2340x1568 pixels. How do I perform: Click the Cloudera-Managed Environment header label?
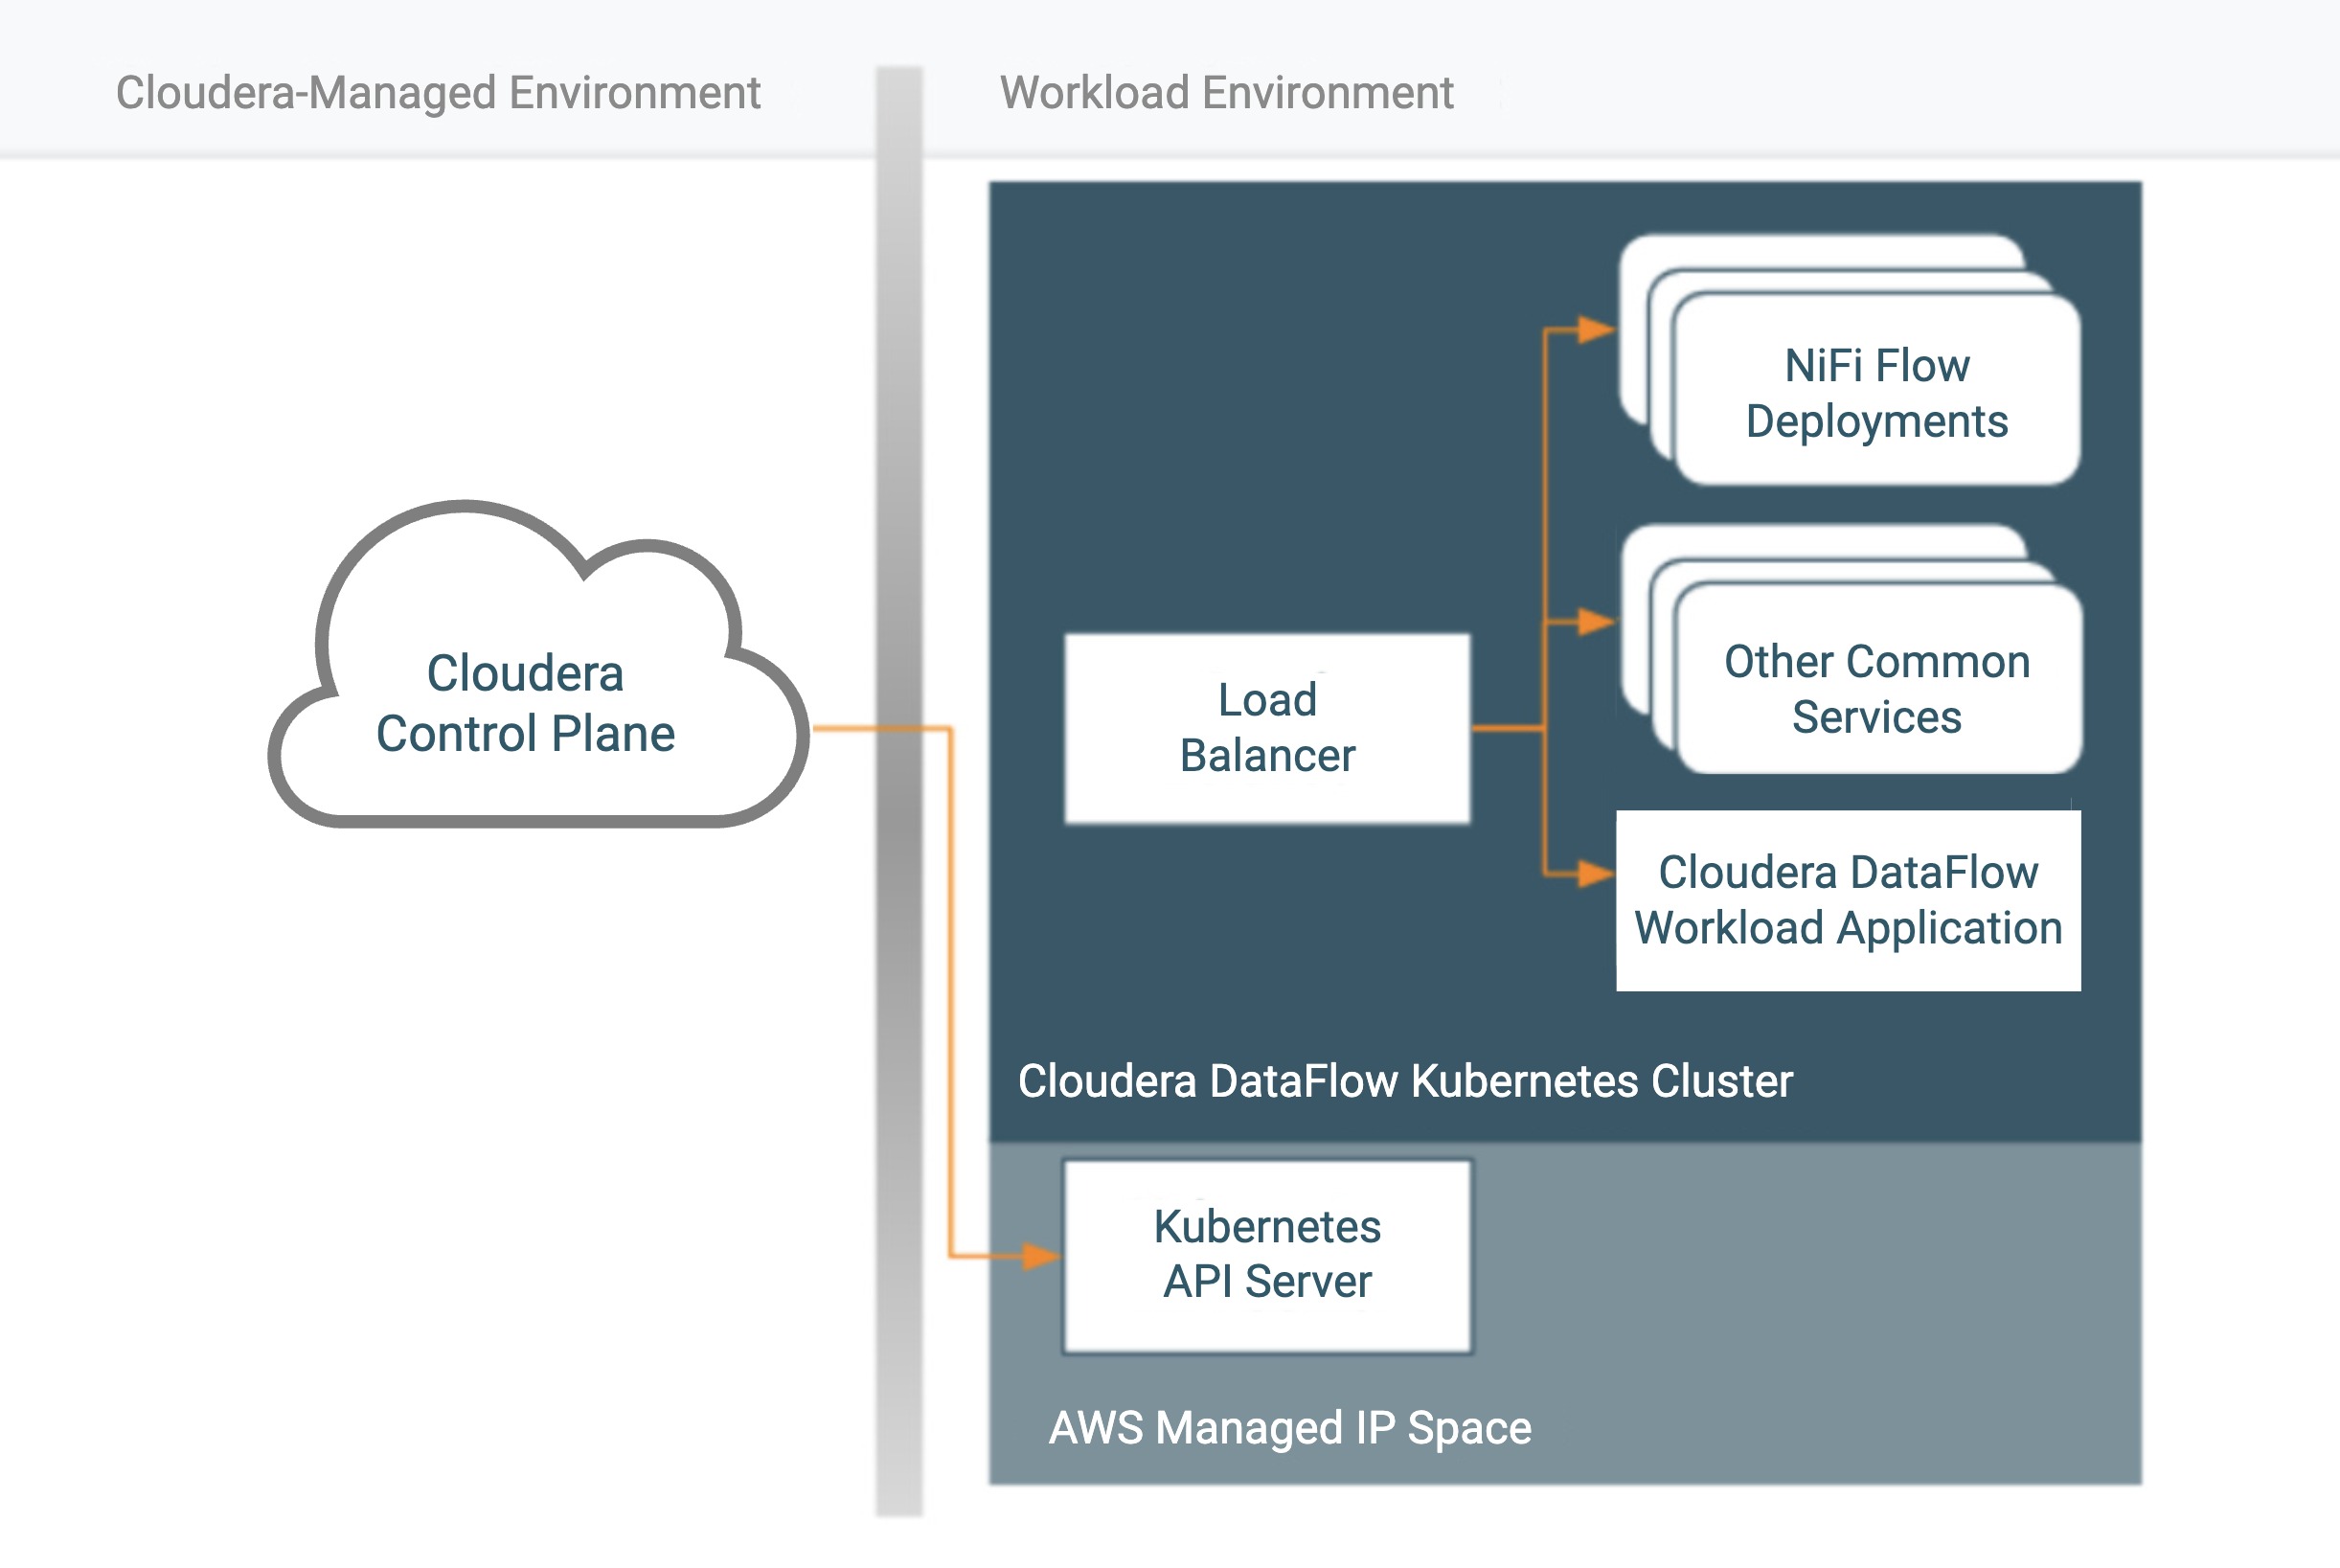pos(438,93)
